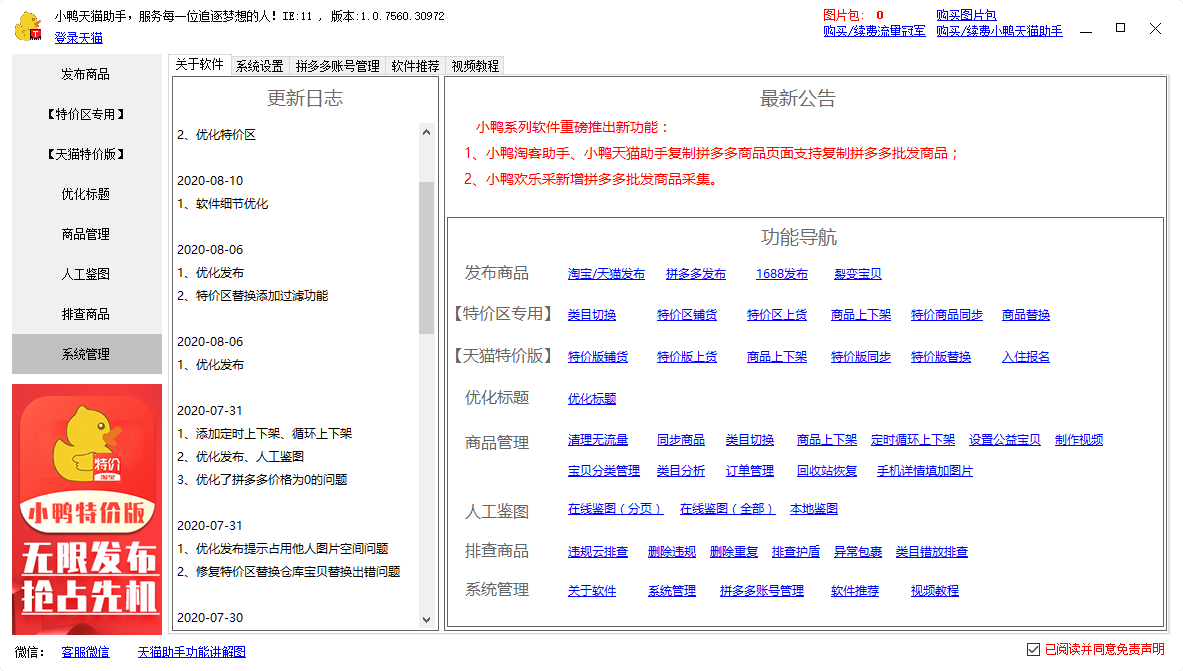This screenshot has height=671, width=1183.
Task: Select 人工鉴图 in the left sidebar
Action: pos(86,274)
